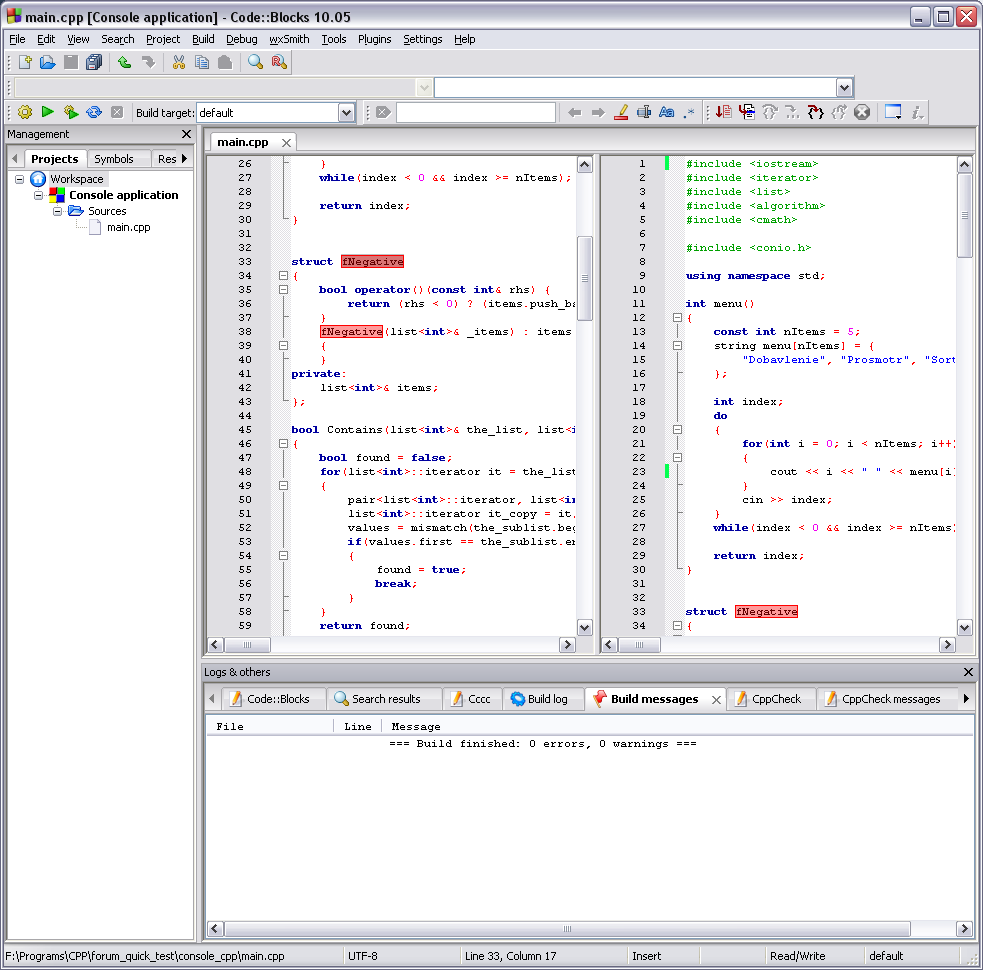Viewport: 983px width, 970px height.
Task: Click the Save all files icon
Action: click(93, 62)
